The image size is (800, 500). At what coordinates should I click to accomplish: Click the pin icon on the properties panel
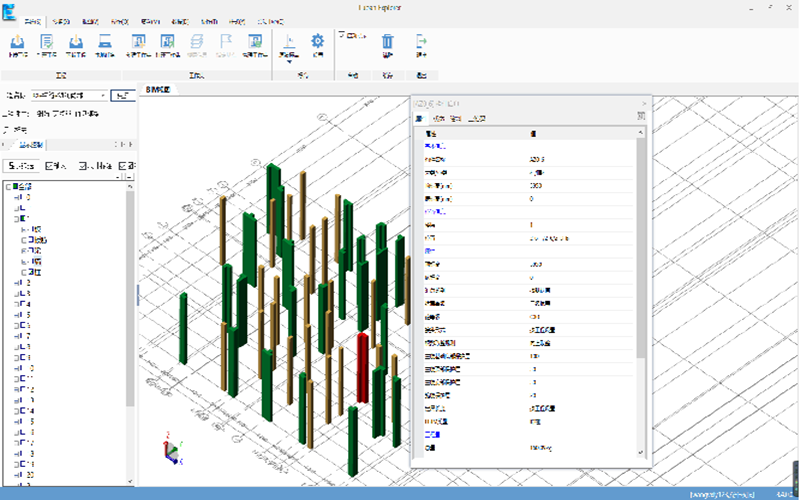point(641,116)
